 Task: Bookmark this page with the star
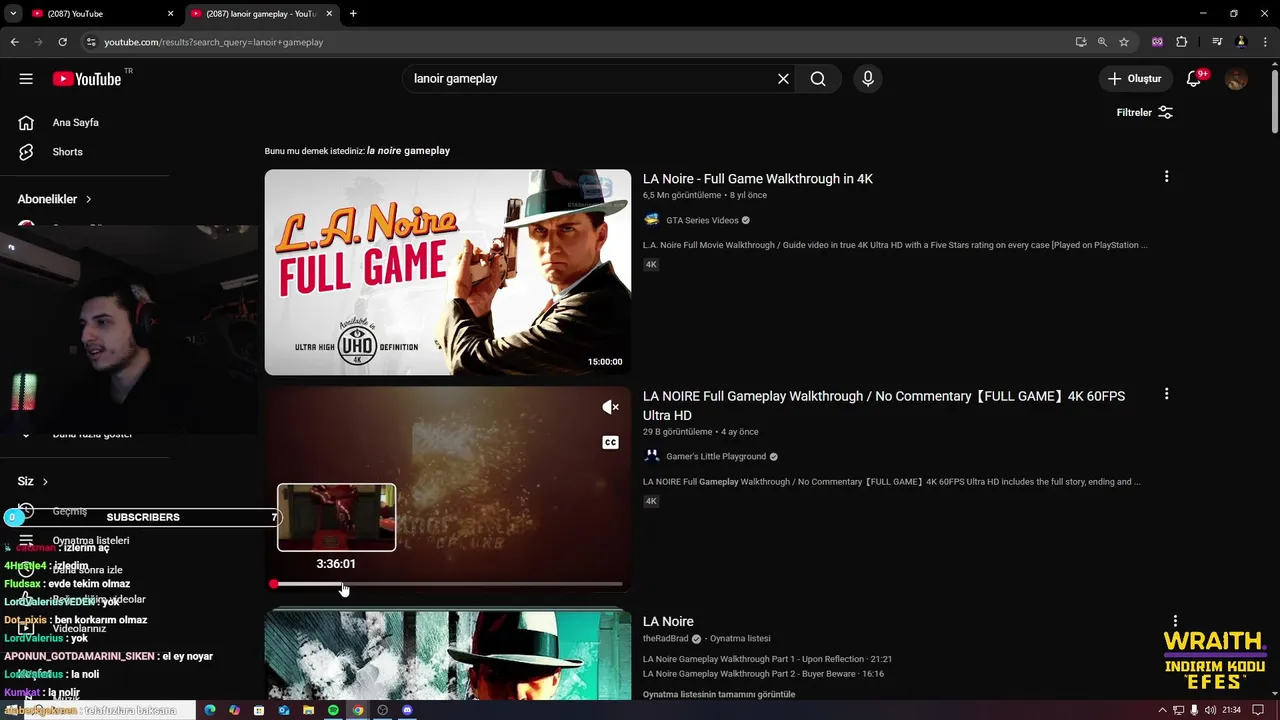(1124, 42)
